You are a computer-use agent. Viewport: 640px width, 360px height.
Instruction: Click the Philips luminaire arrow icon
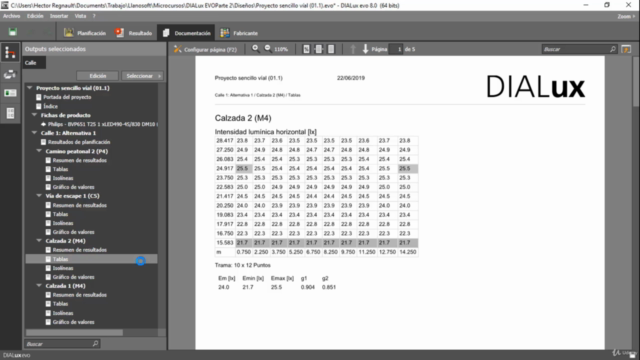coord(43,124)
